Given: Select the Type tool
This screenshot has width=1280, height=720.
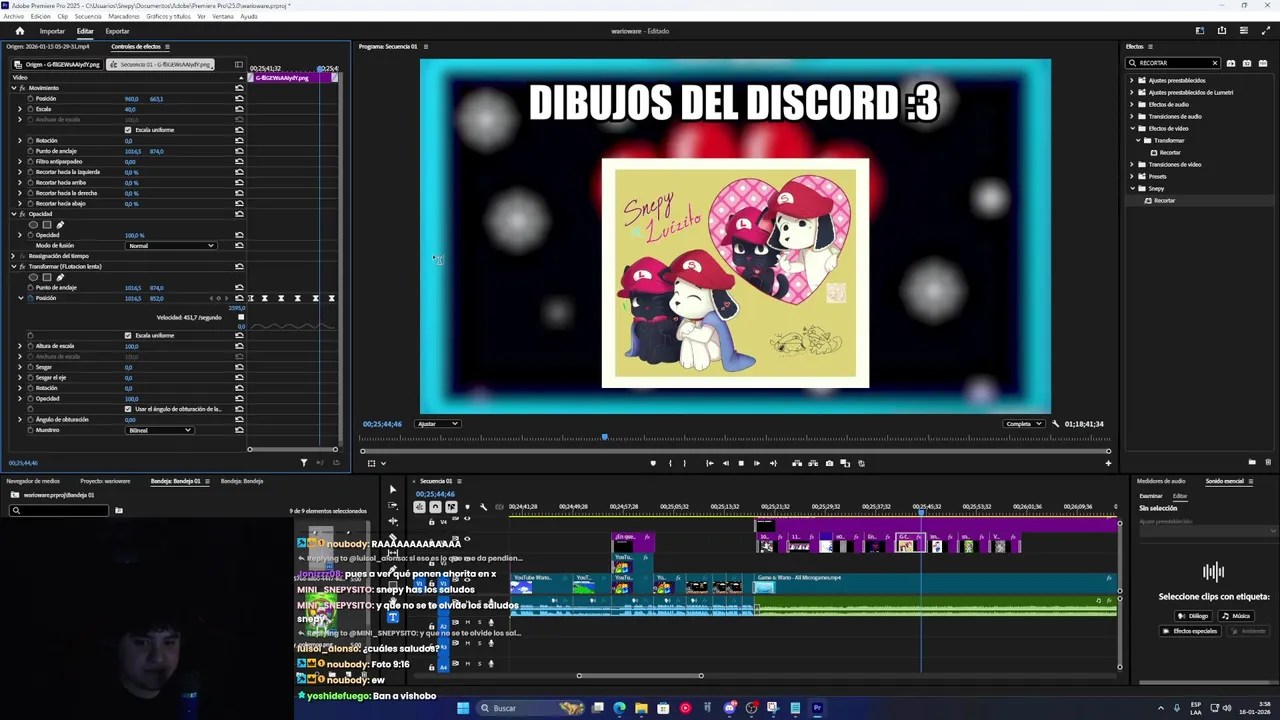Looking at the screenshot, I should click(392, 617).
